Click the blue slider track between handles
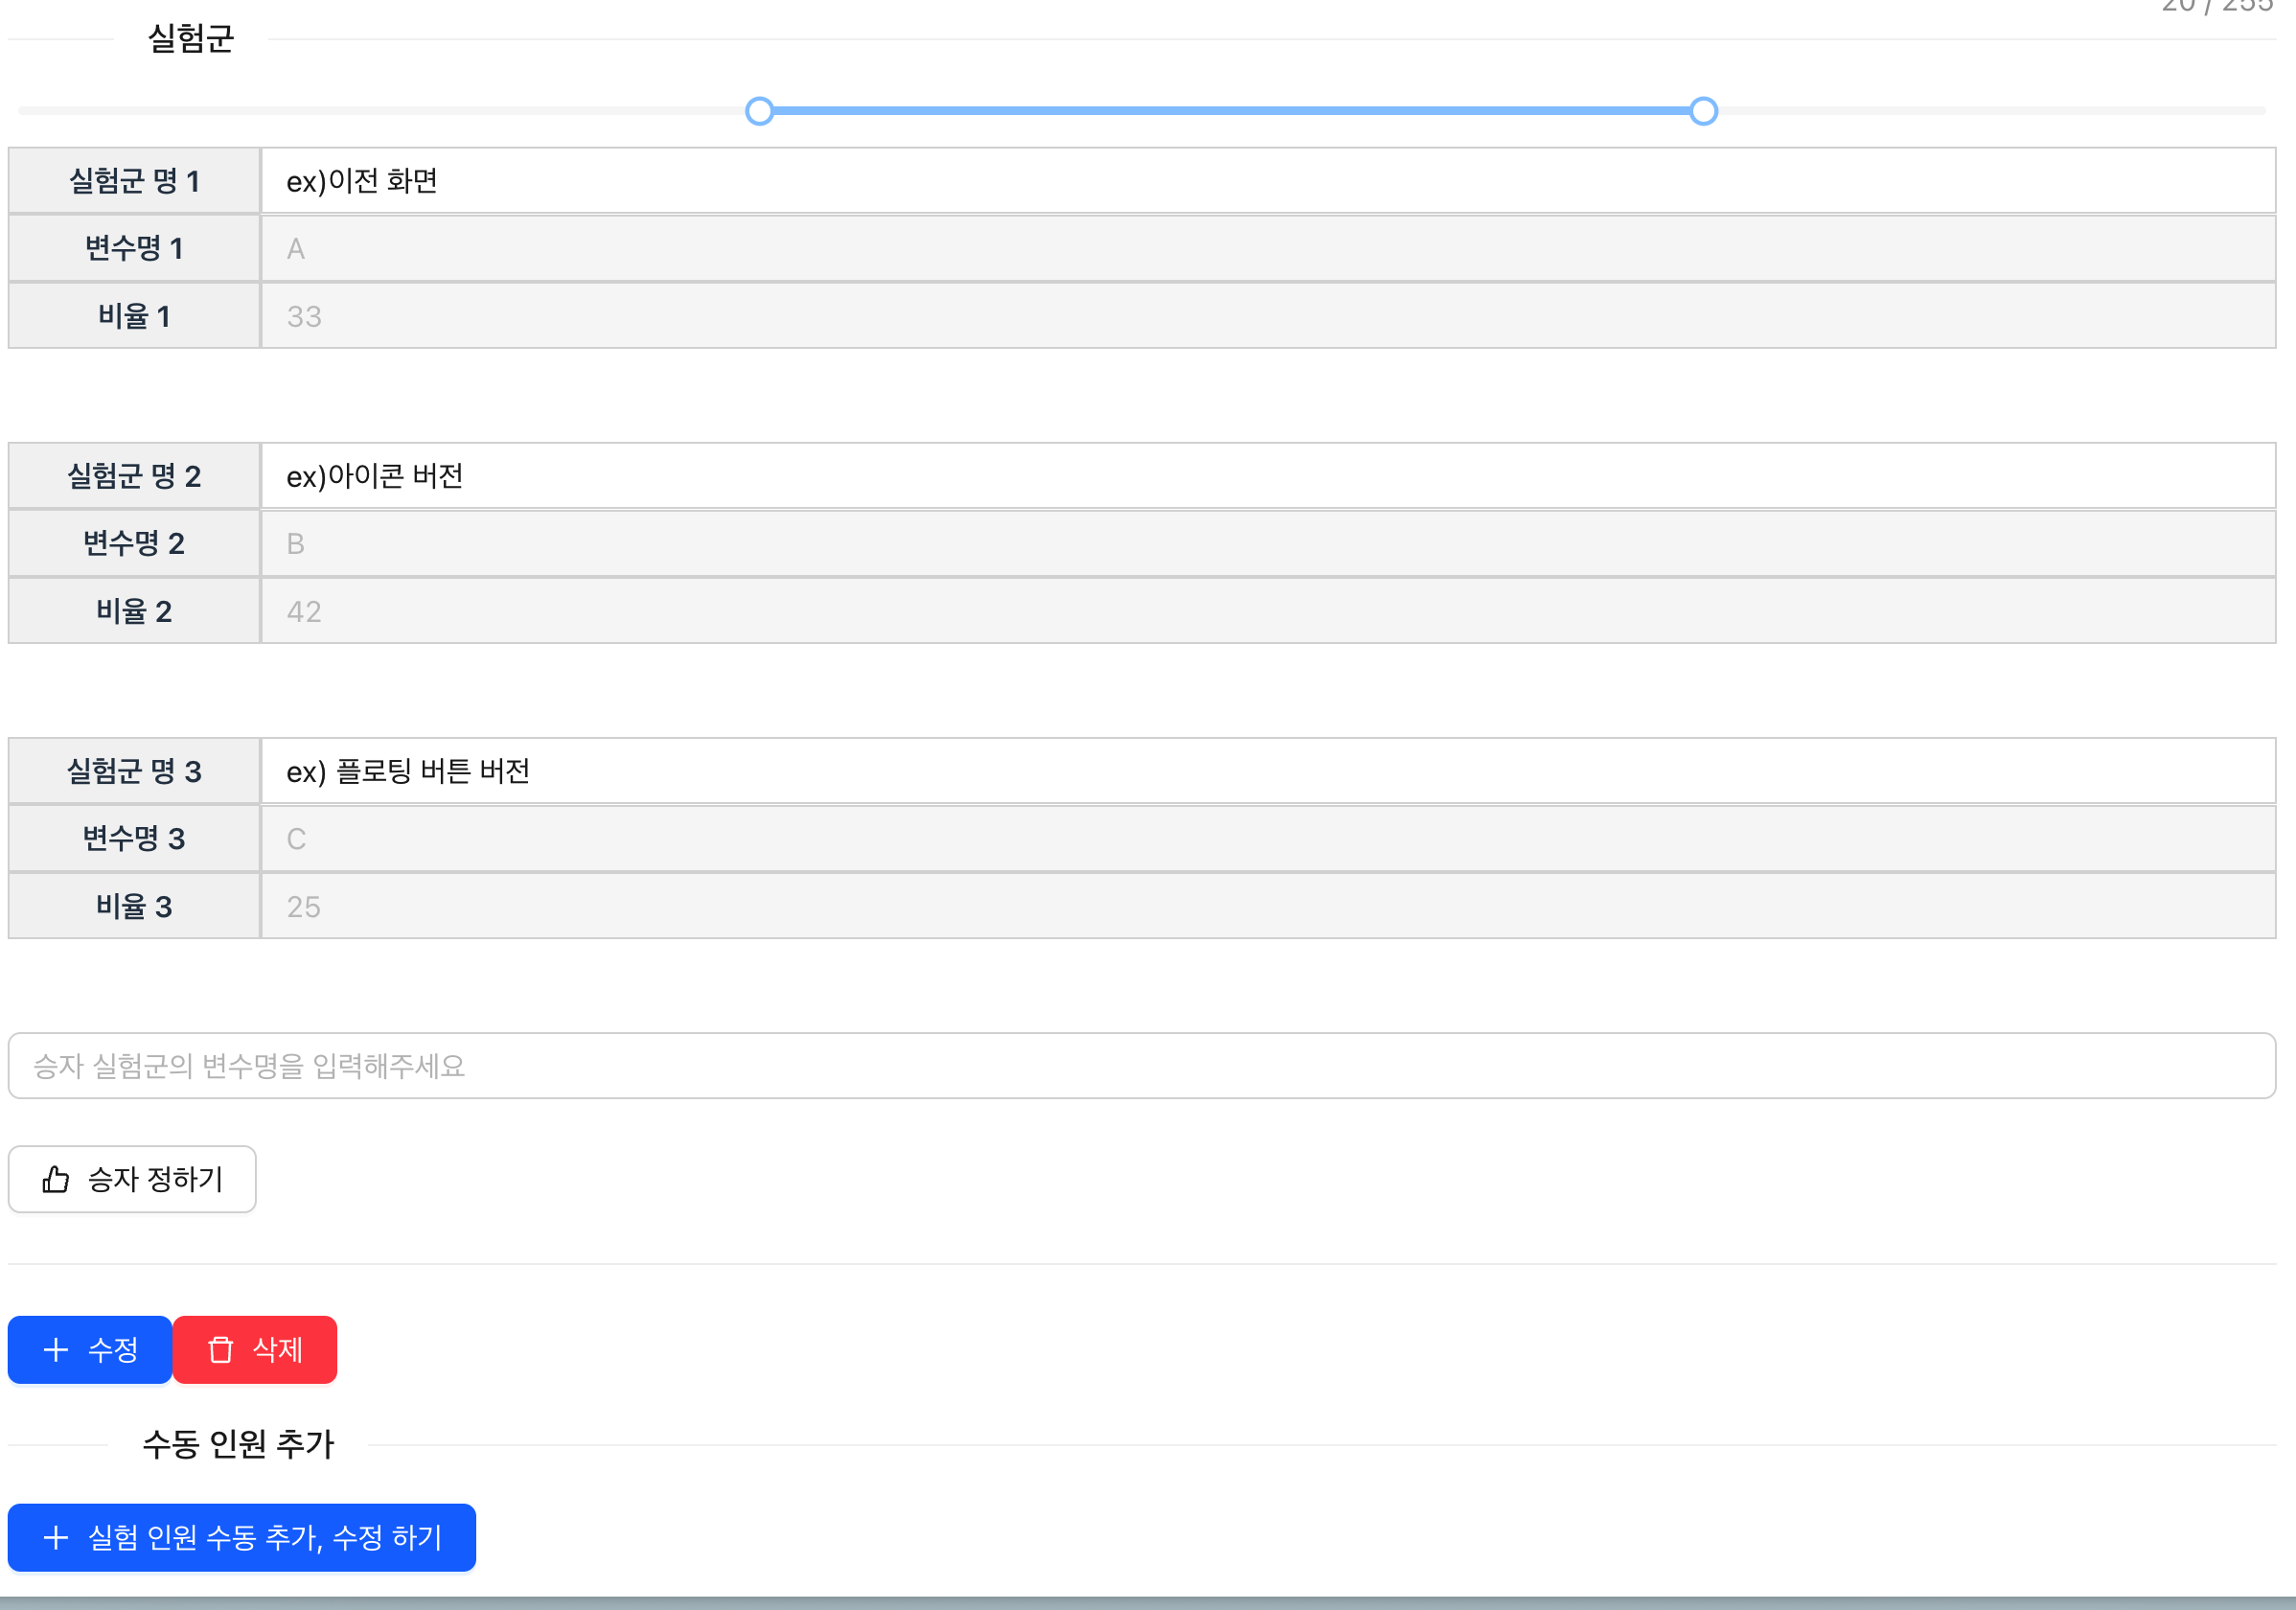 point(1232,111)
